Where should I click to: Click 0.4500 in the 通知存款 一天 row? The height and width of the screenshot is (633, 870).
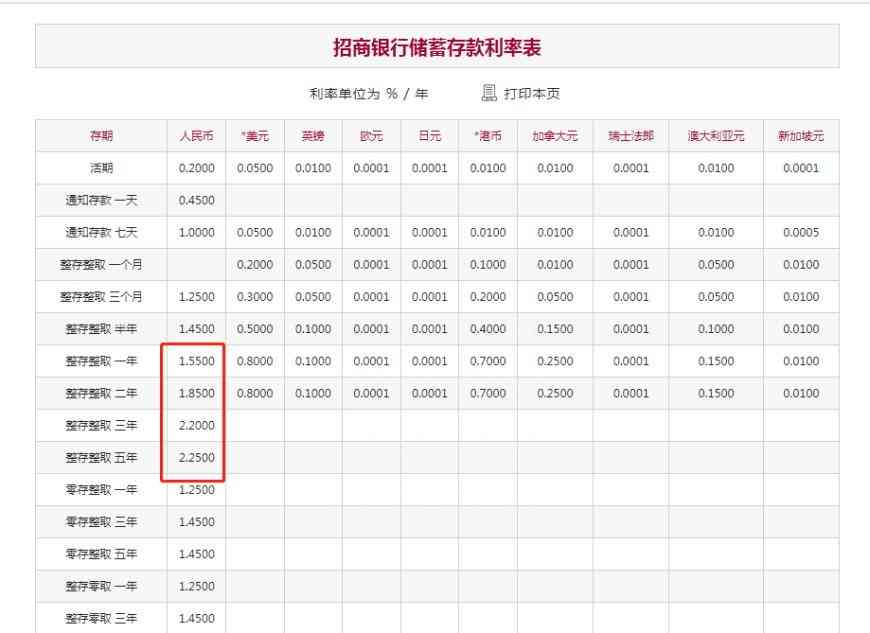point(196,200)
